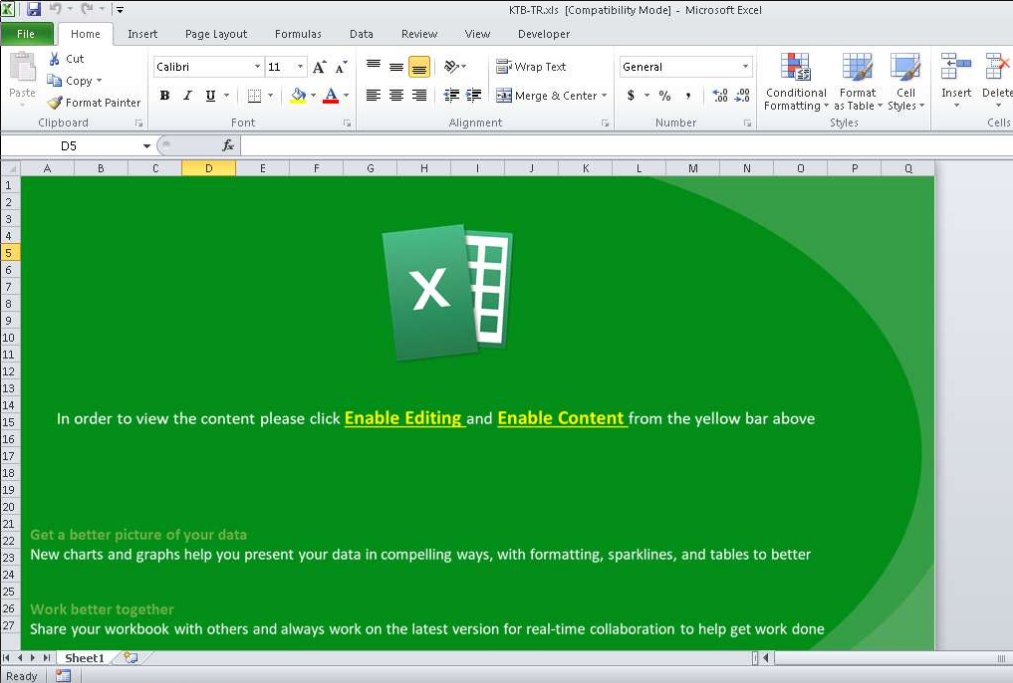The width and height of the screenshot is (1013, 683).
Task: Click the Name Box showing D5
Action: 68,146
